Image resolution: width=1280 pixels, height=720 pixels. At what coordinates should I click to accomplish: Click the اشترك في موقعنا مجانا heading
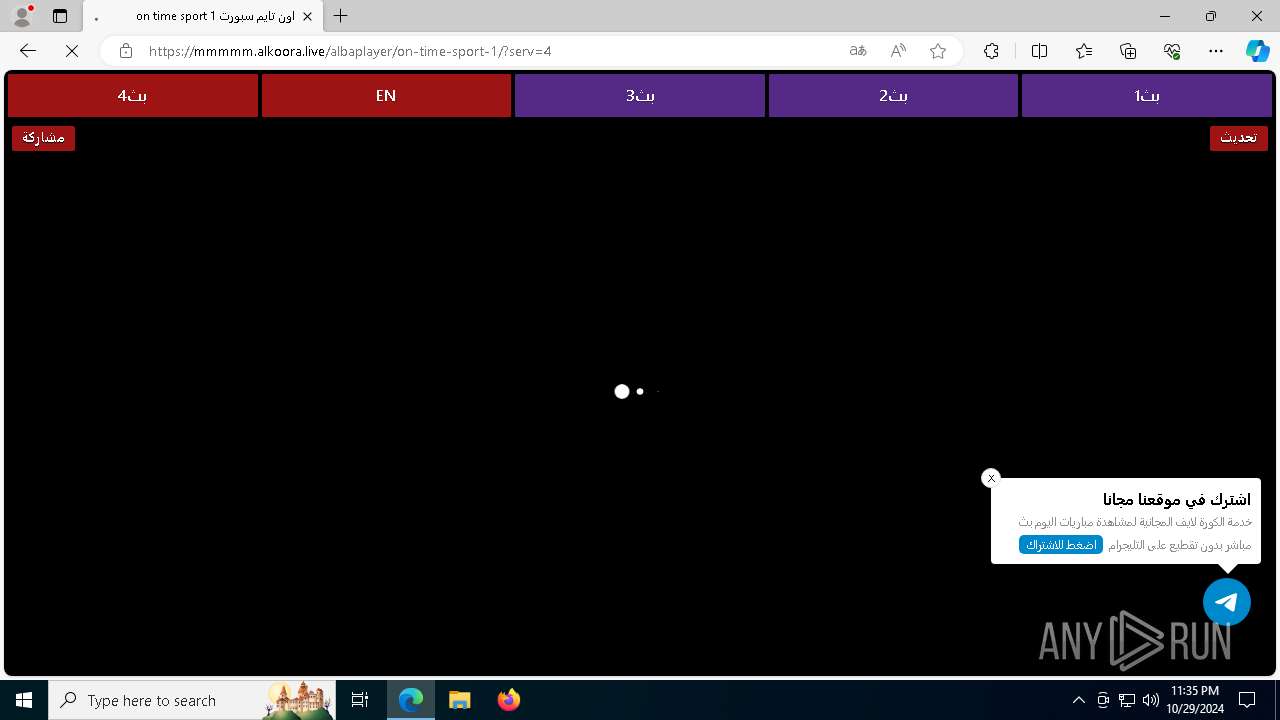1177,499
